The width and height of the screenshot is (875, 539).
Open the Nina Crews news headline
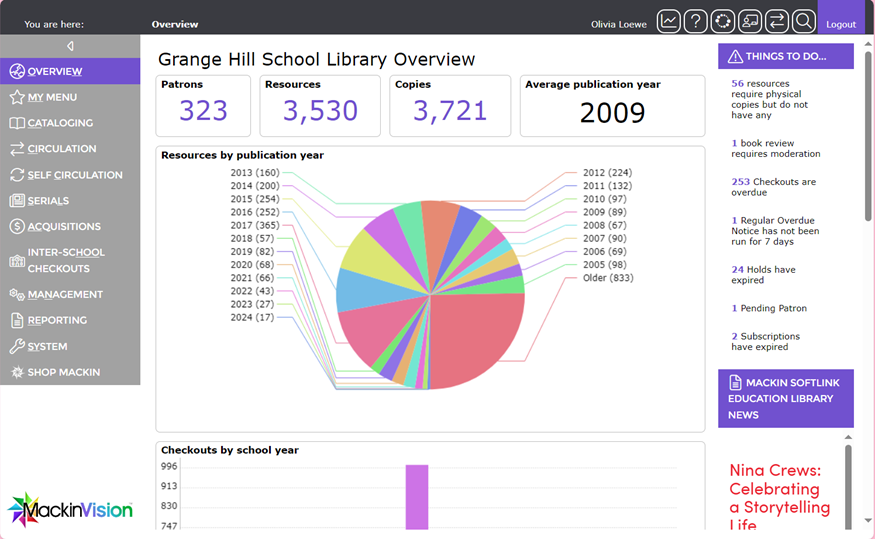(780, 497)
